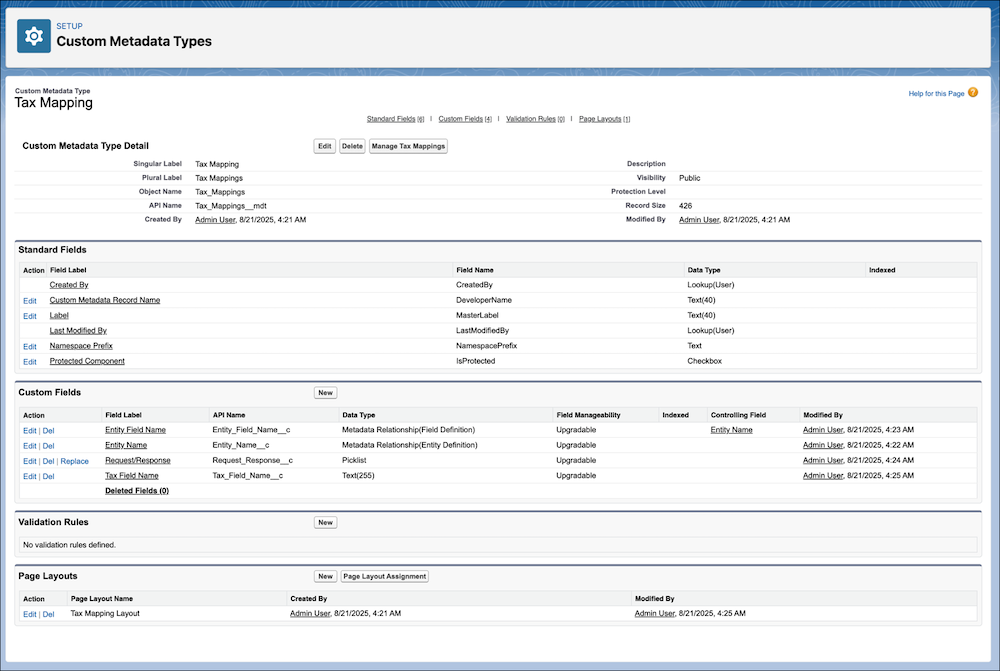Open the Label field link
This screenshot has width=1000, height=671.
(59, 316)
